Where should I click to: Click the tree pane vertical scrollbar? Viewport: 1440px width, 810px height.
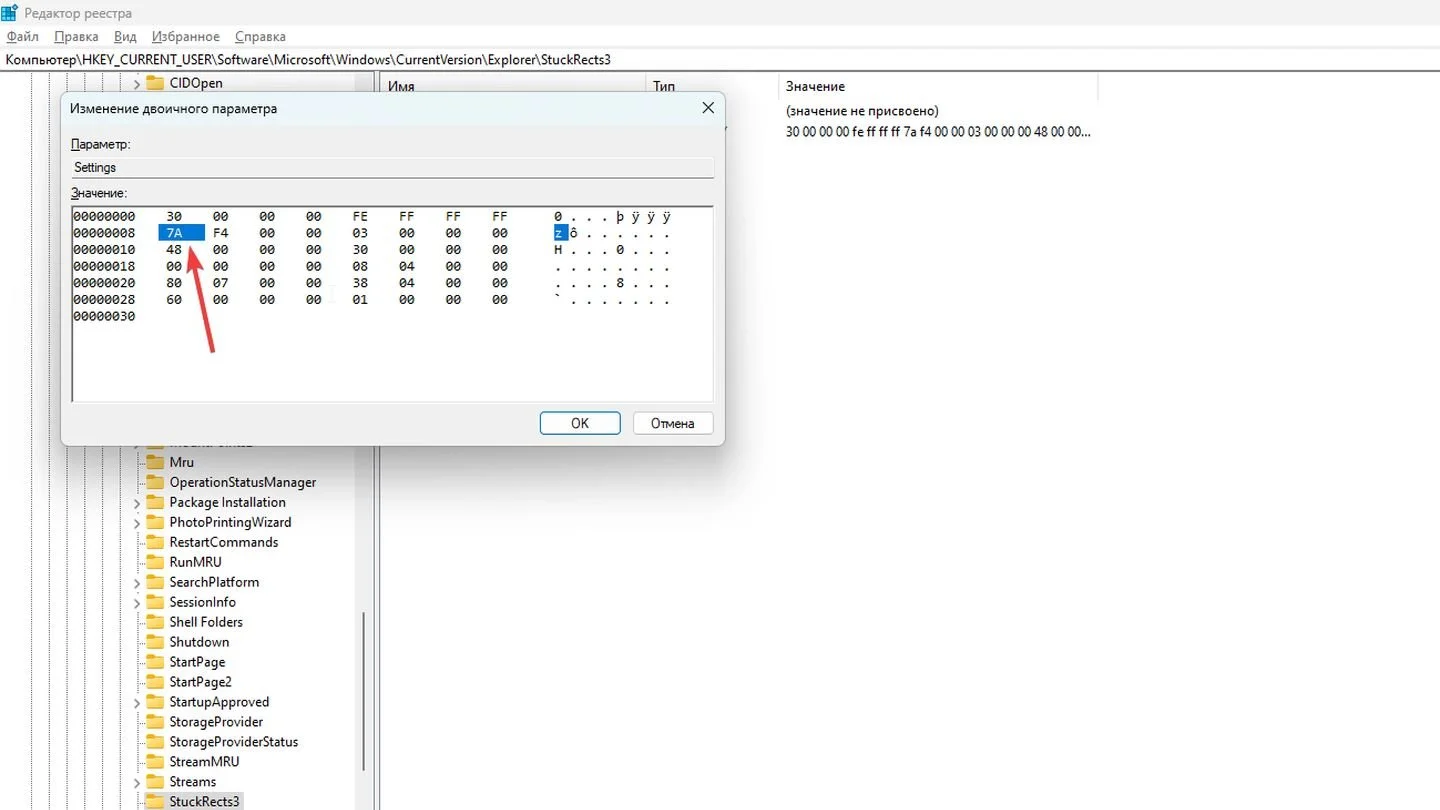(x=364, y=690)
